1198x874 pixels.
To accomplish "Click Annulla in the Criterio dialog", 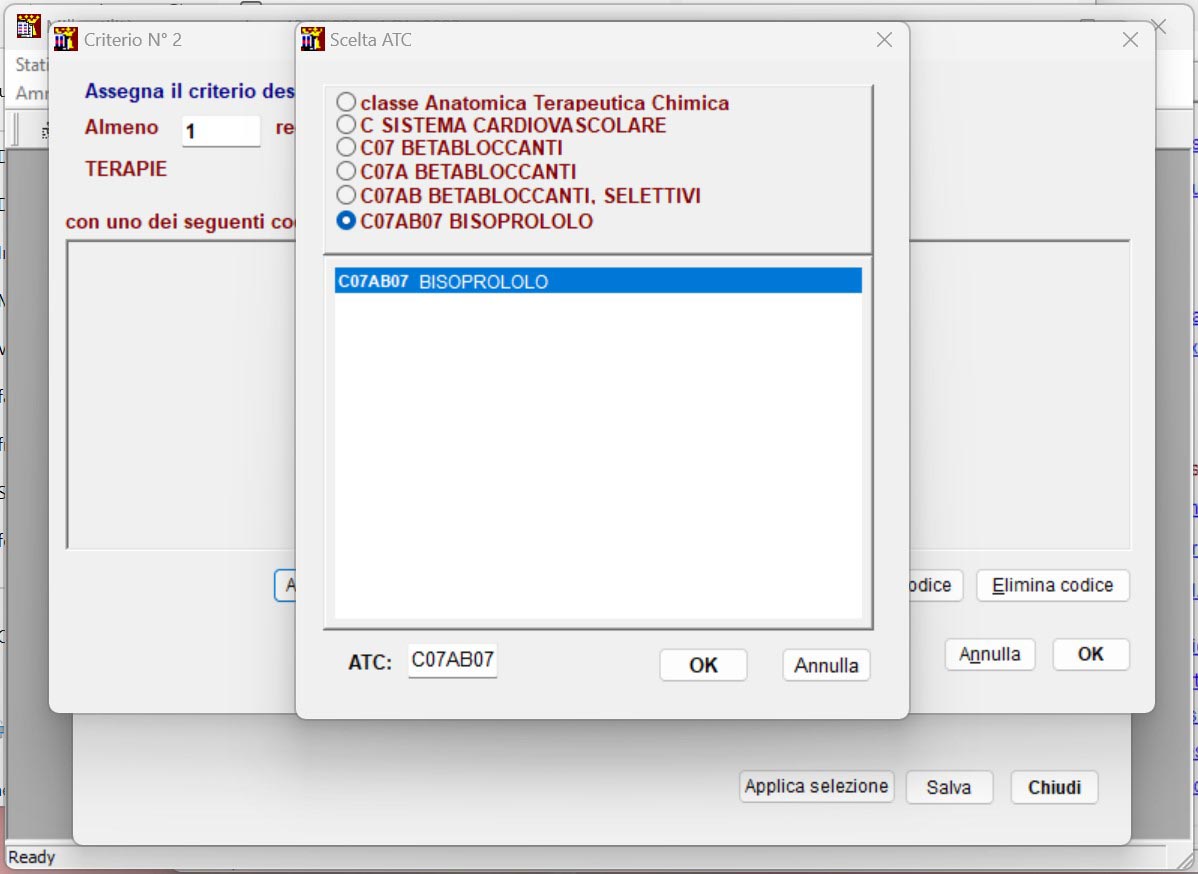I will 989,655.
